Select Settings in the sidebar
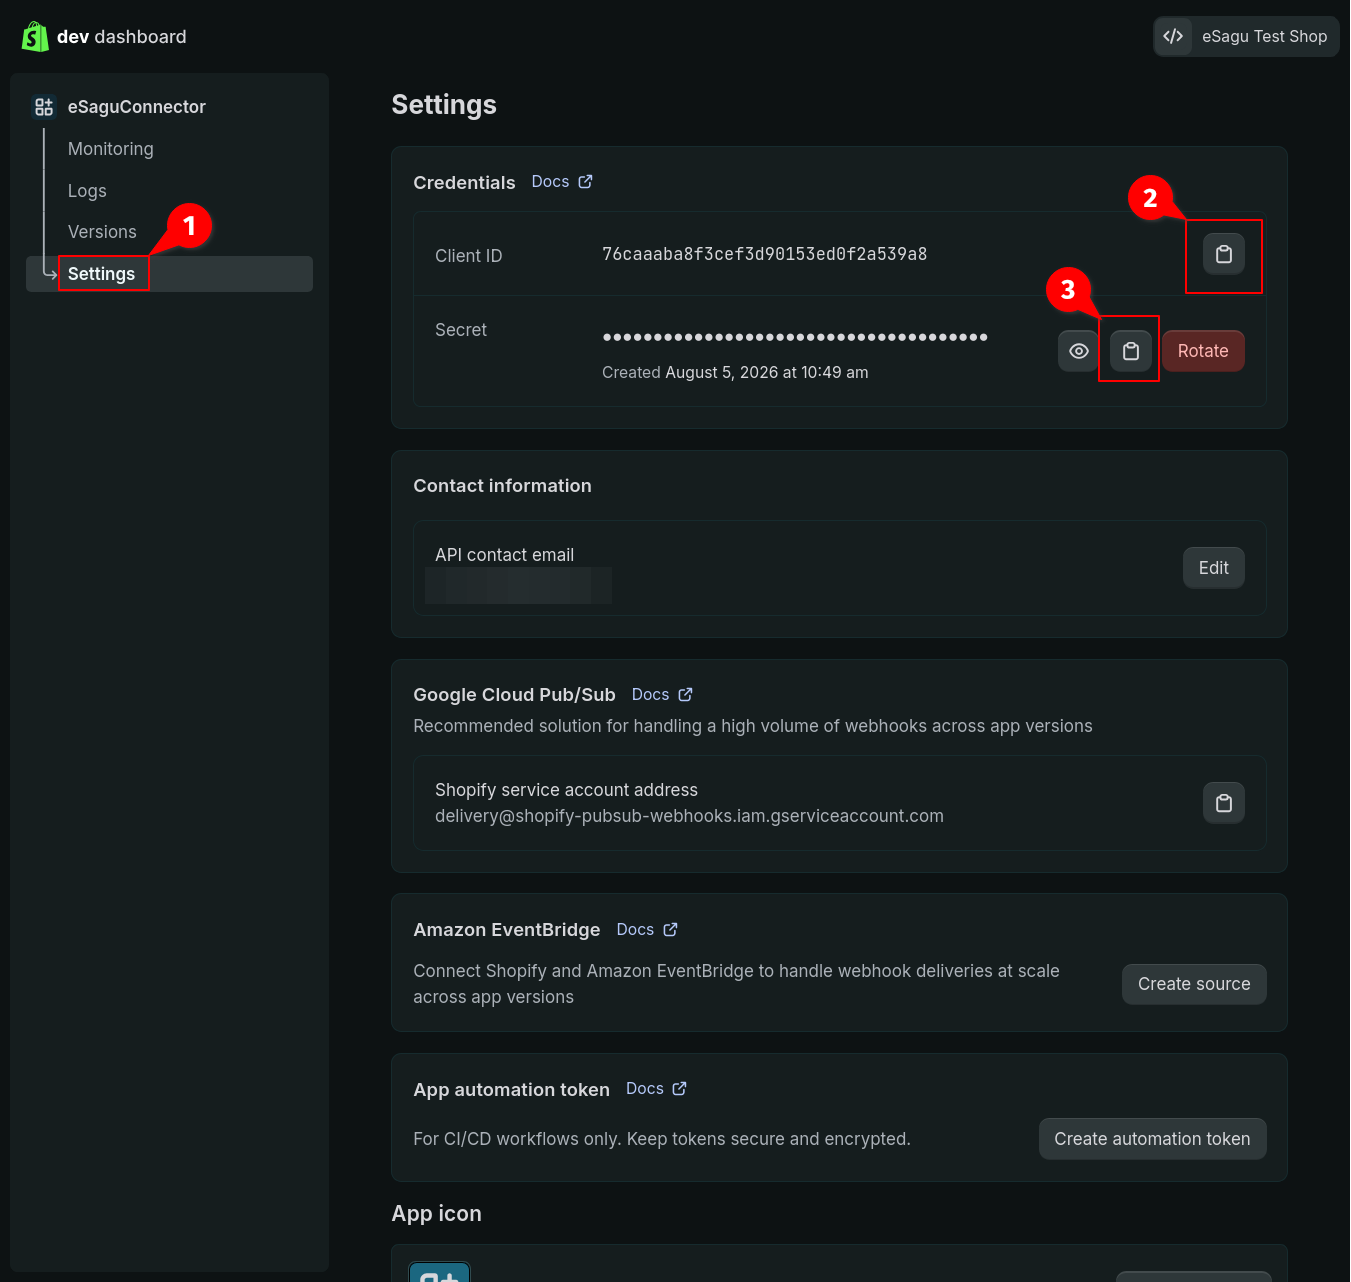This screenshot has width=1351, height=1282. (x=169, y=274)
